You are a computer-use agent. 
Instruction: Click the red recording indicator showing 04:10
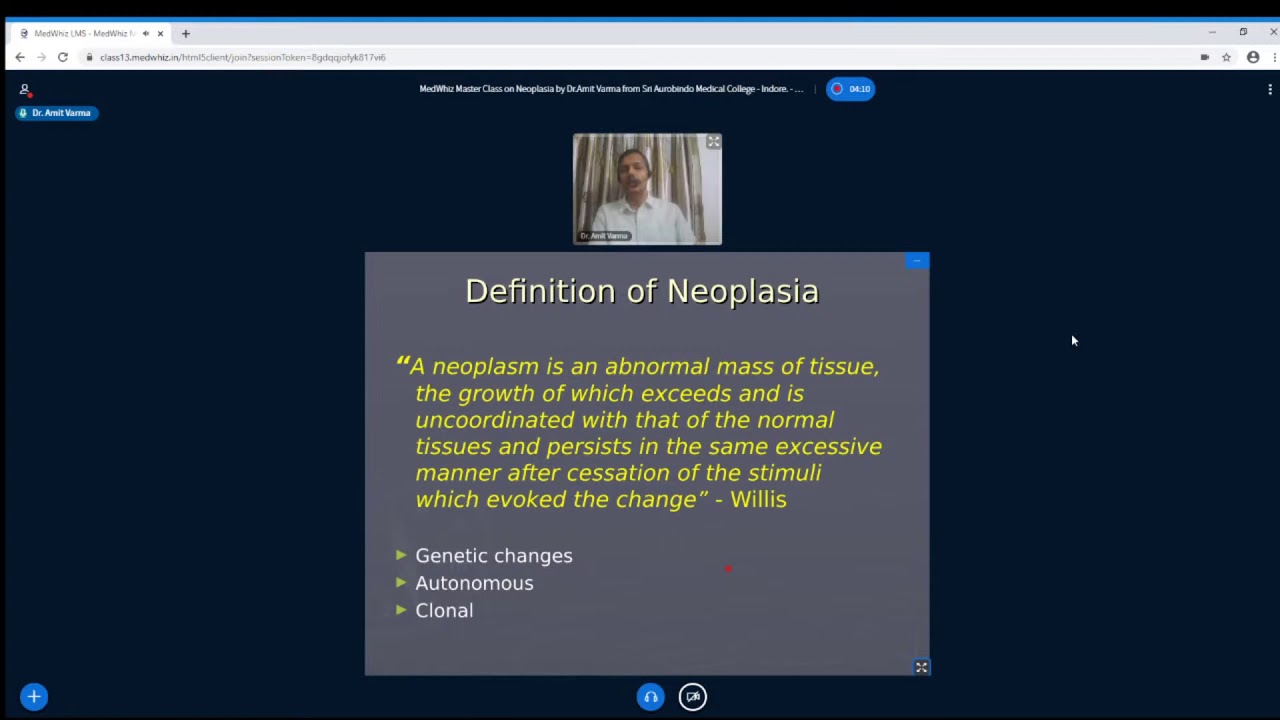pos(850,89)
